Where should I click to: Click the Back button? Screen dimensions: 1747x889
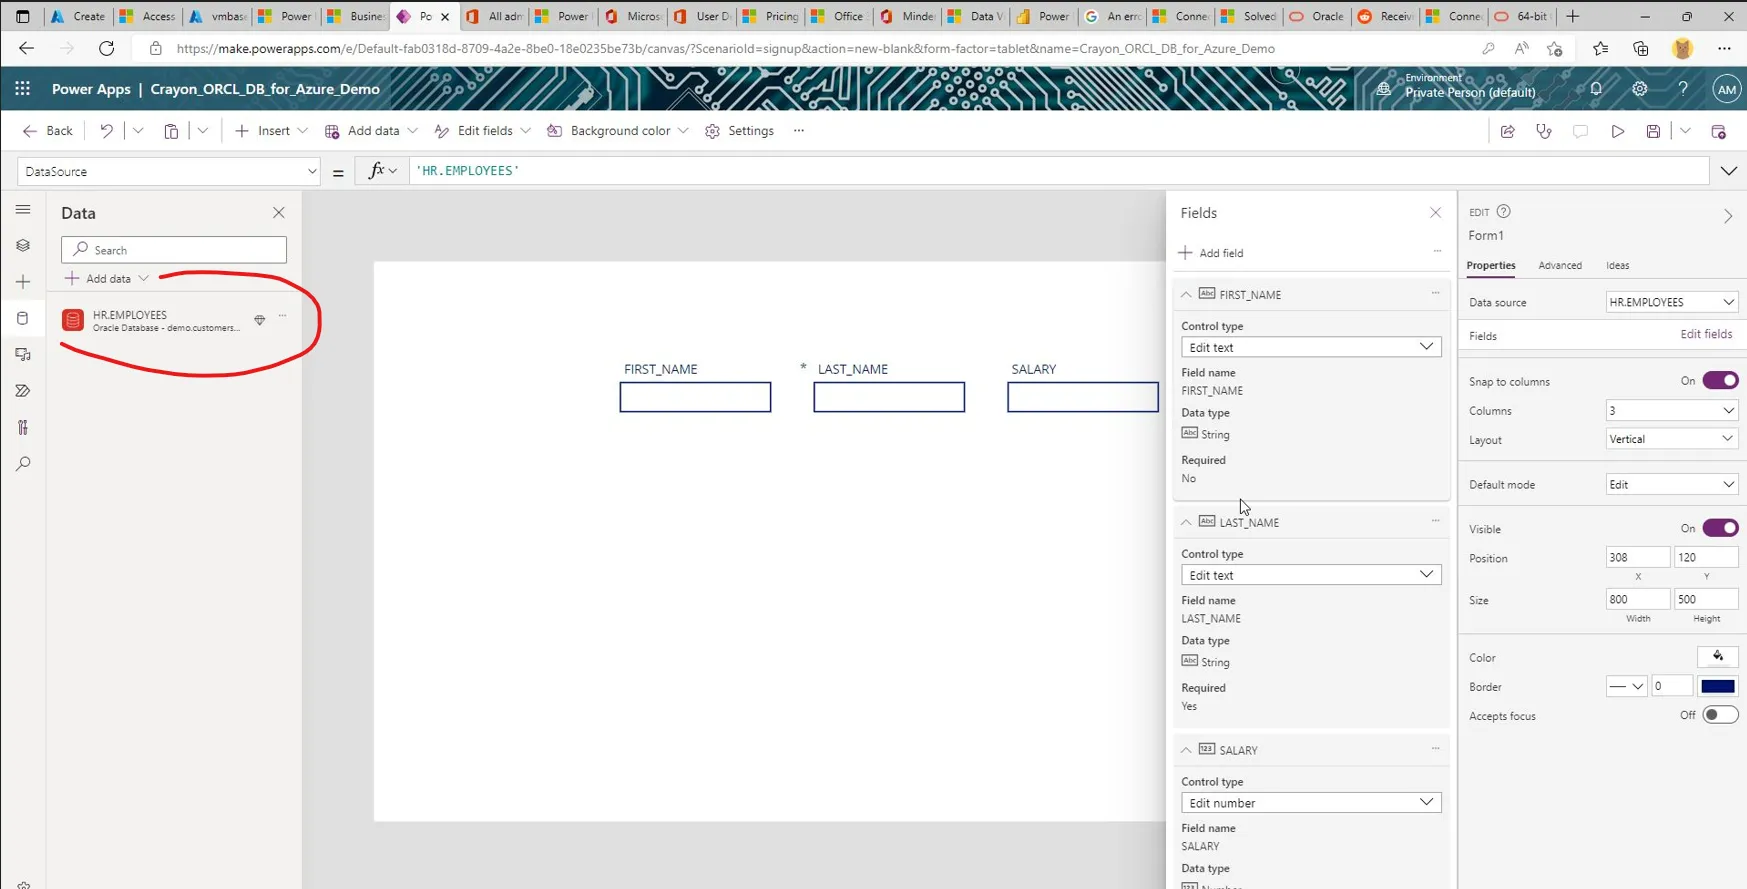(x=48, y=131)
